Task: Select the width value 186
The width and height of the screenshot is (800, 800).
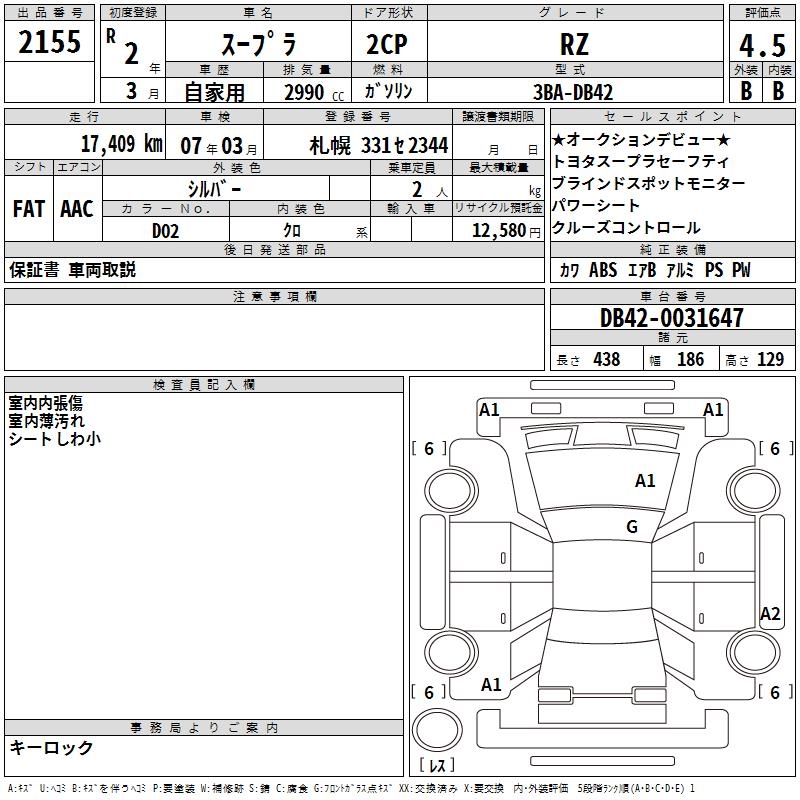Action: tap(690, 360)
